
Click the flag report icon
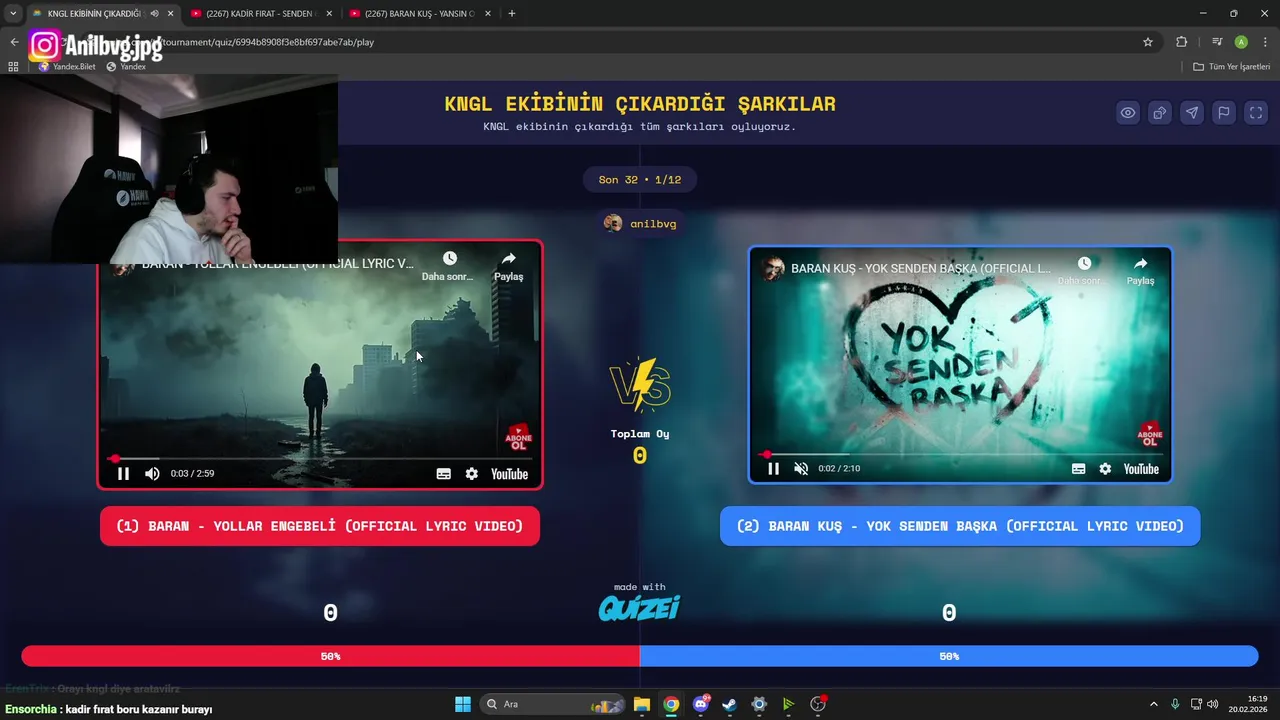(1224, 113)
